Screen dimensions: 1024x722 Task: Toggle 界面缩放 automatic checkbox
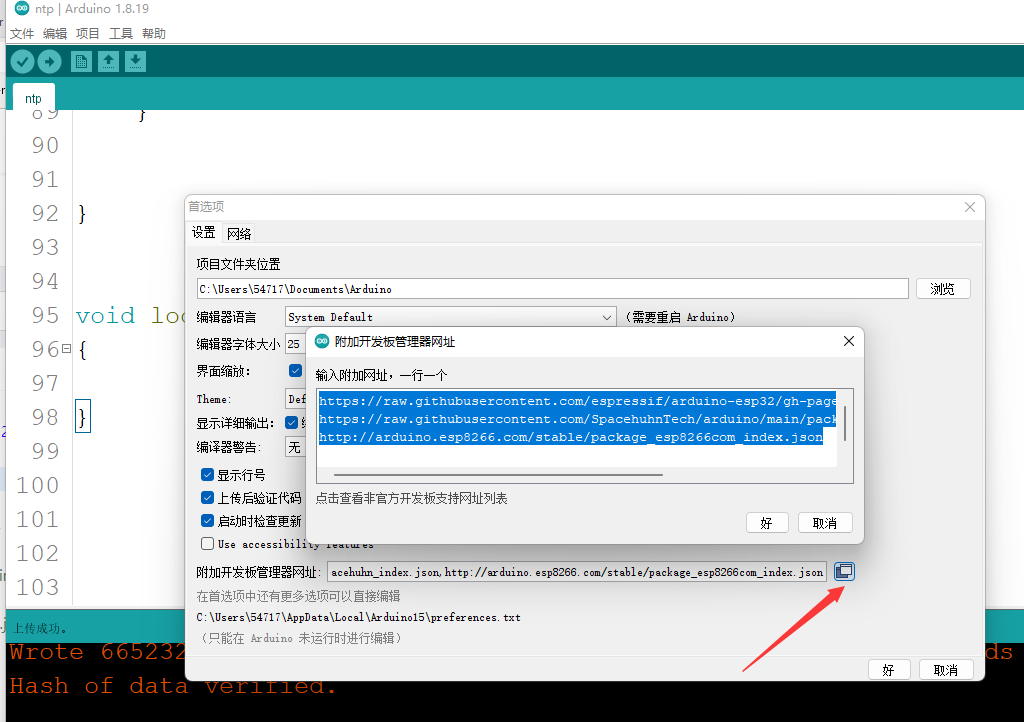coord(295,371)
